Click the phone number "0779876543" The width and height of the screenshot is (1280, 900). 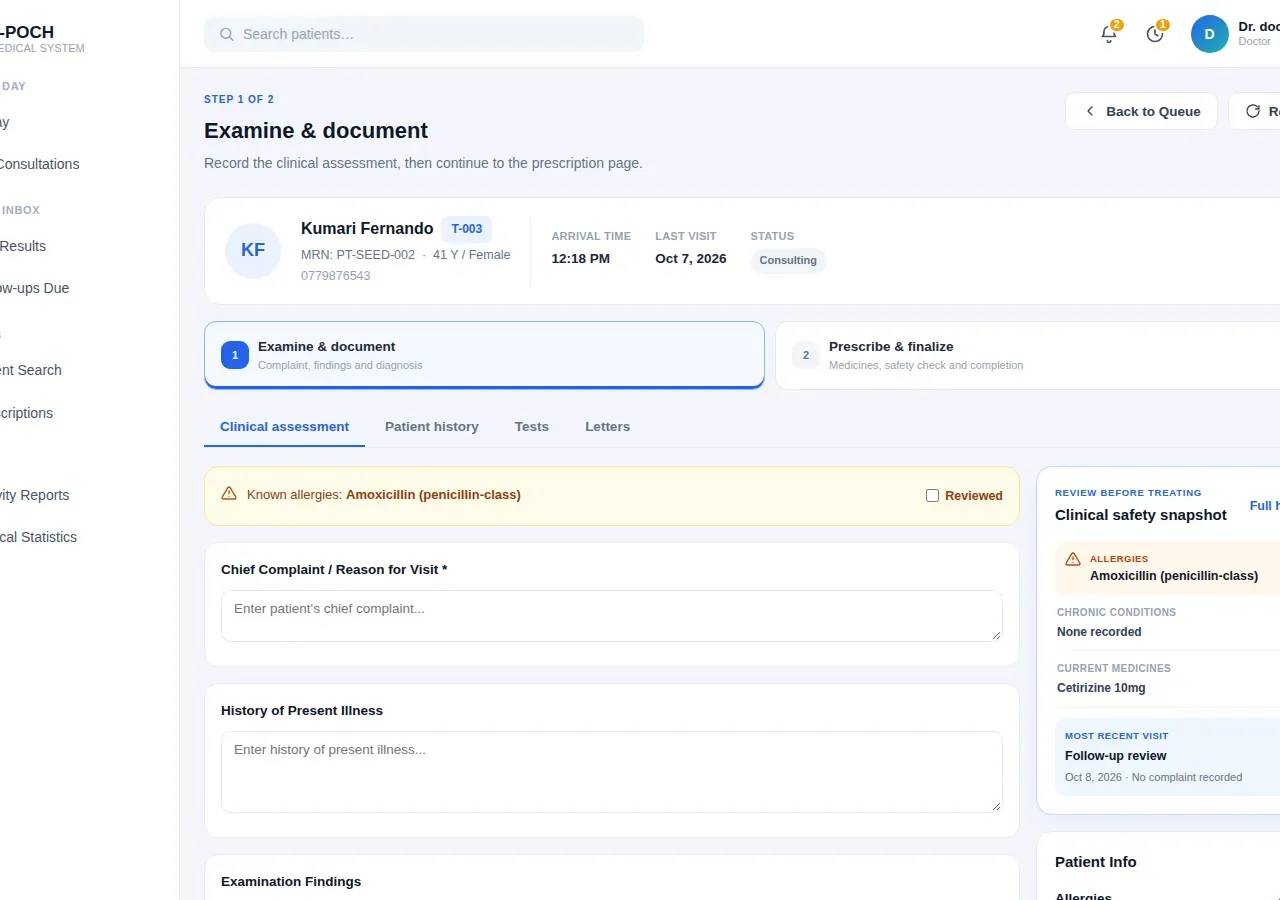click(336, 276)
